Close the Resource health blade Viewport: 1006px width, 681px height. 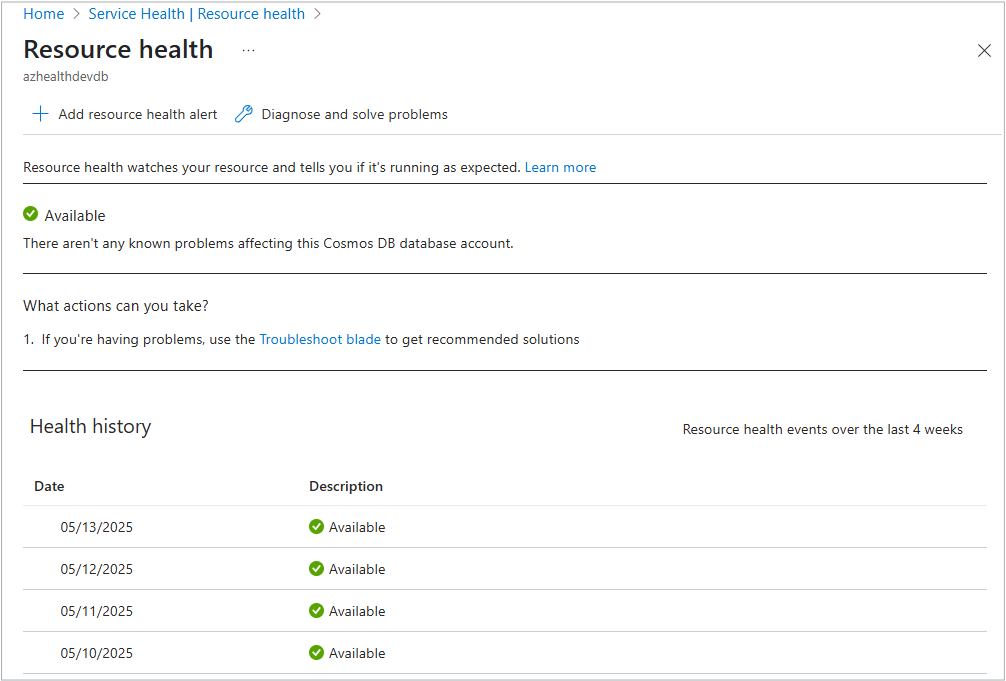pos(984,51)
